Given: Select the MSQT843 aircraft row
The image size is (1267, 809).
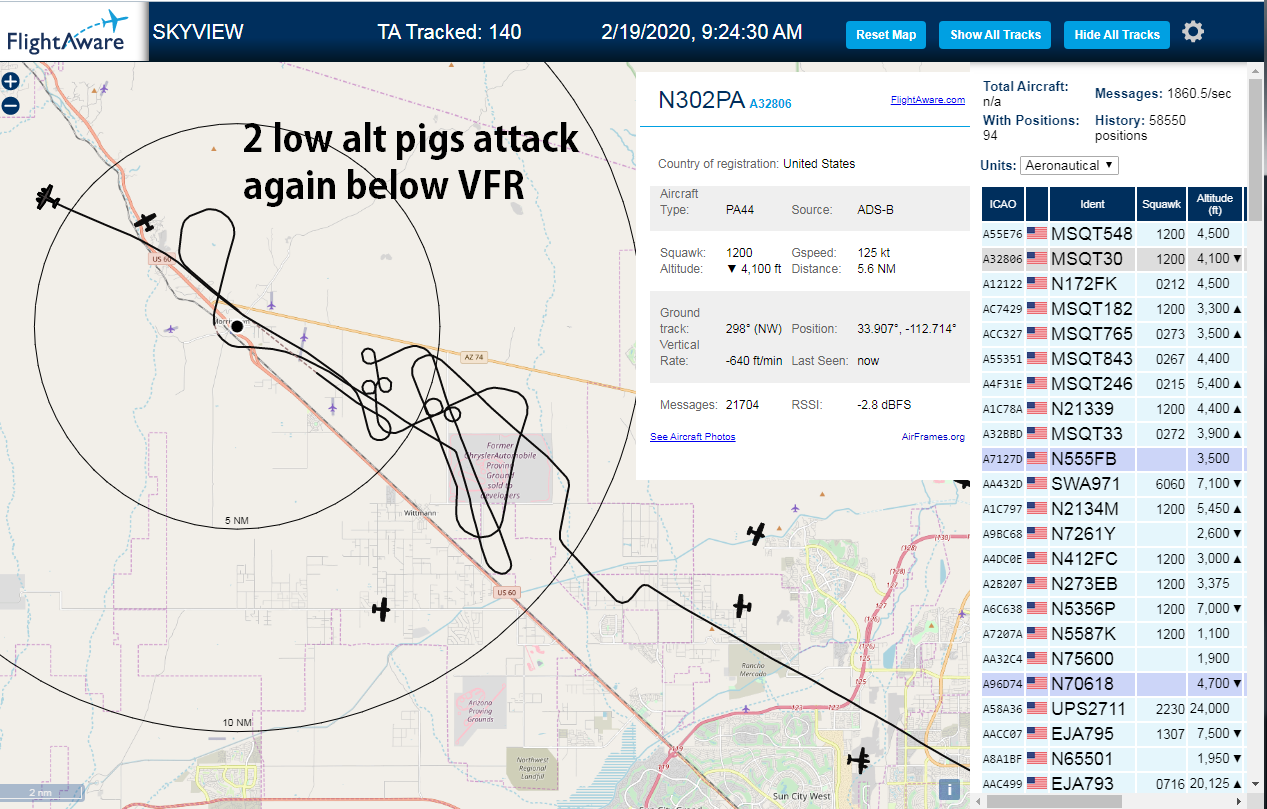Looking at the screenshot, I should pos(1113,359).
